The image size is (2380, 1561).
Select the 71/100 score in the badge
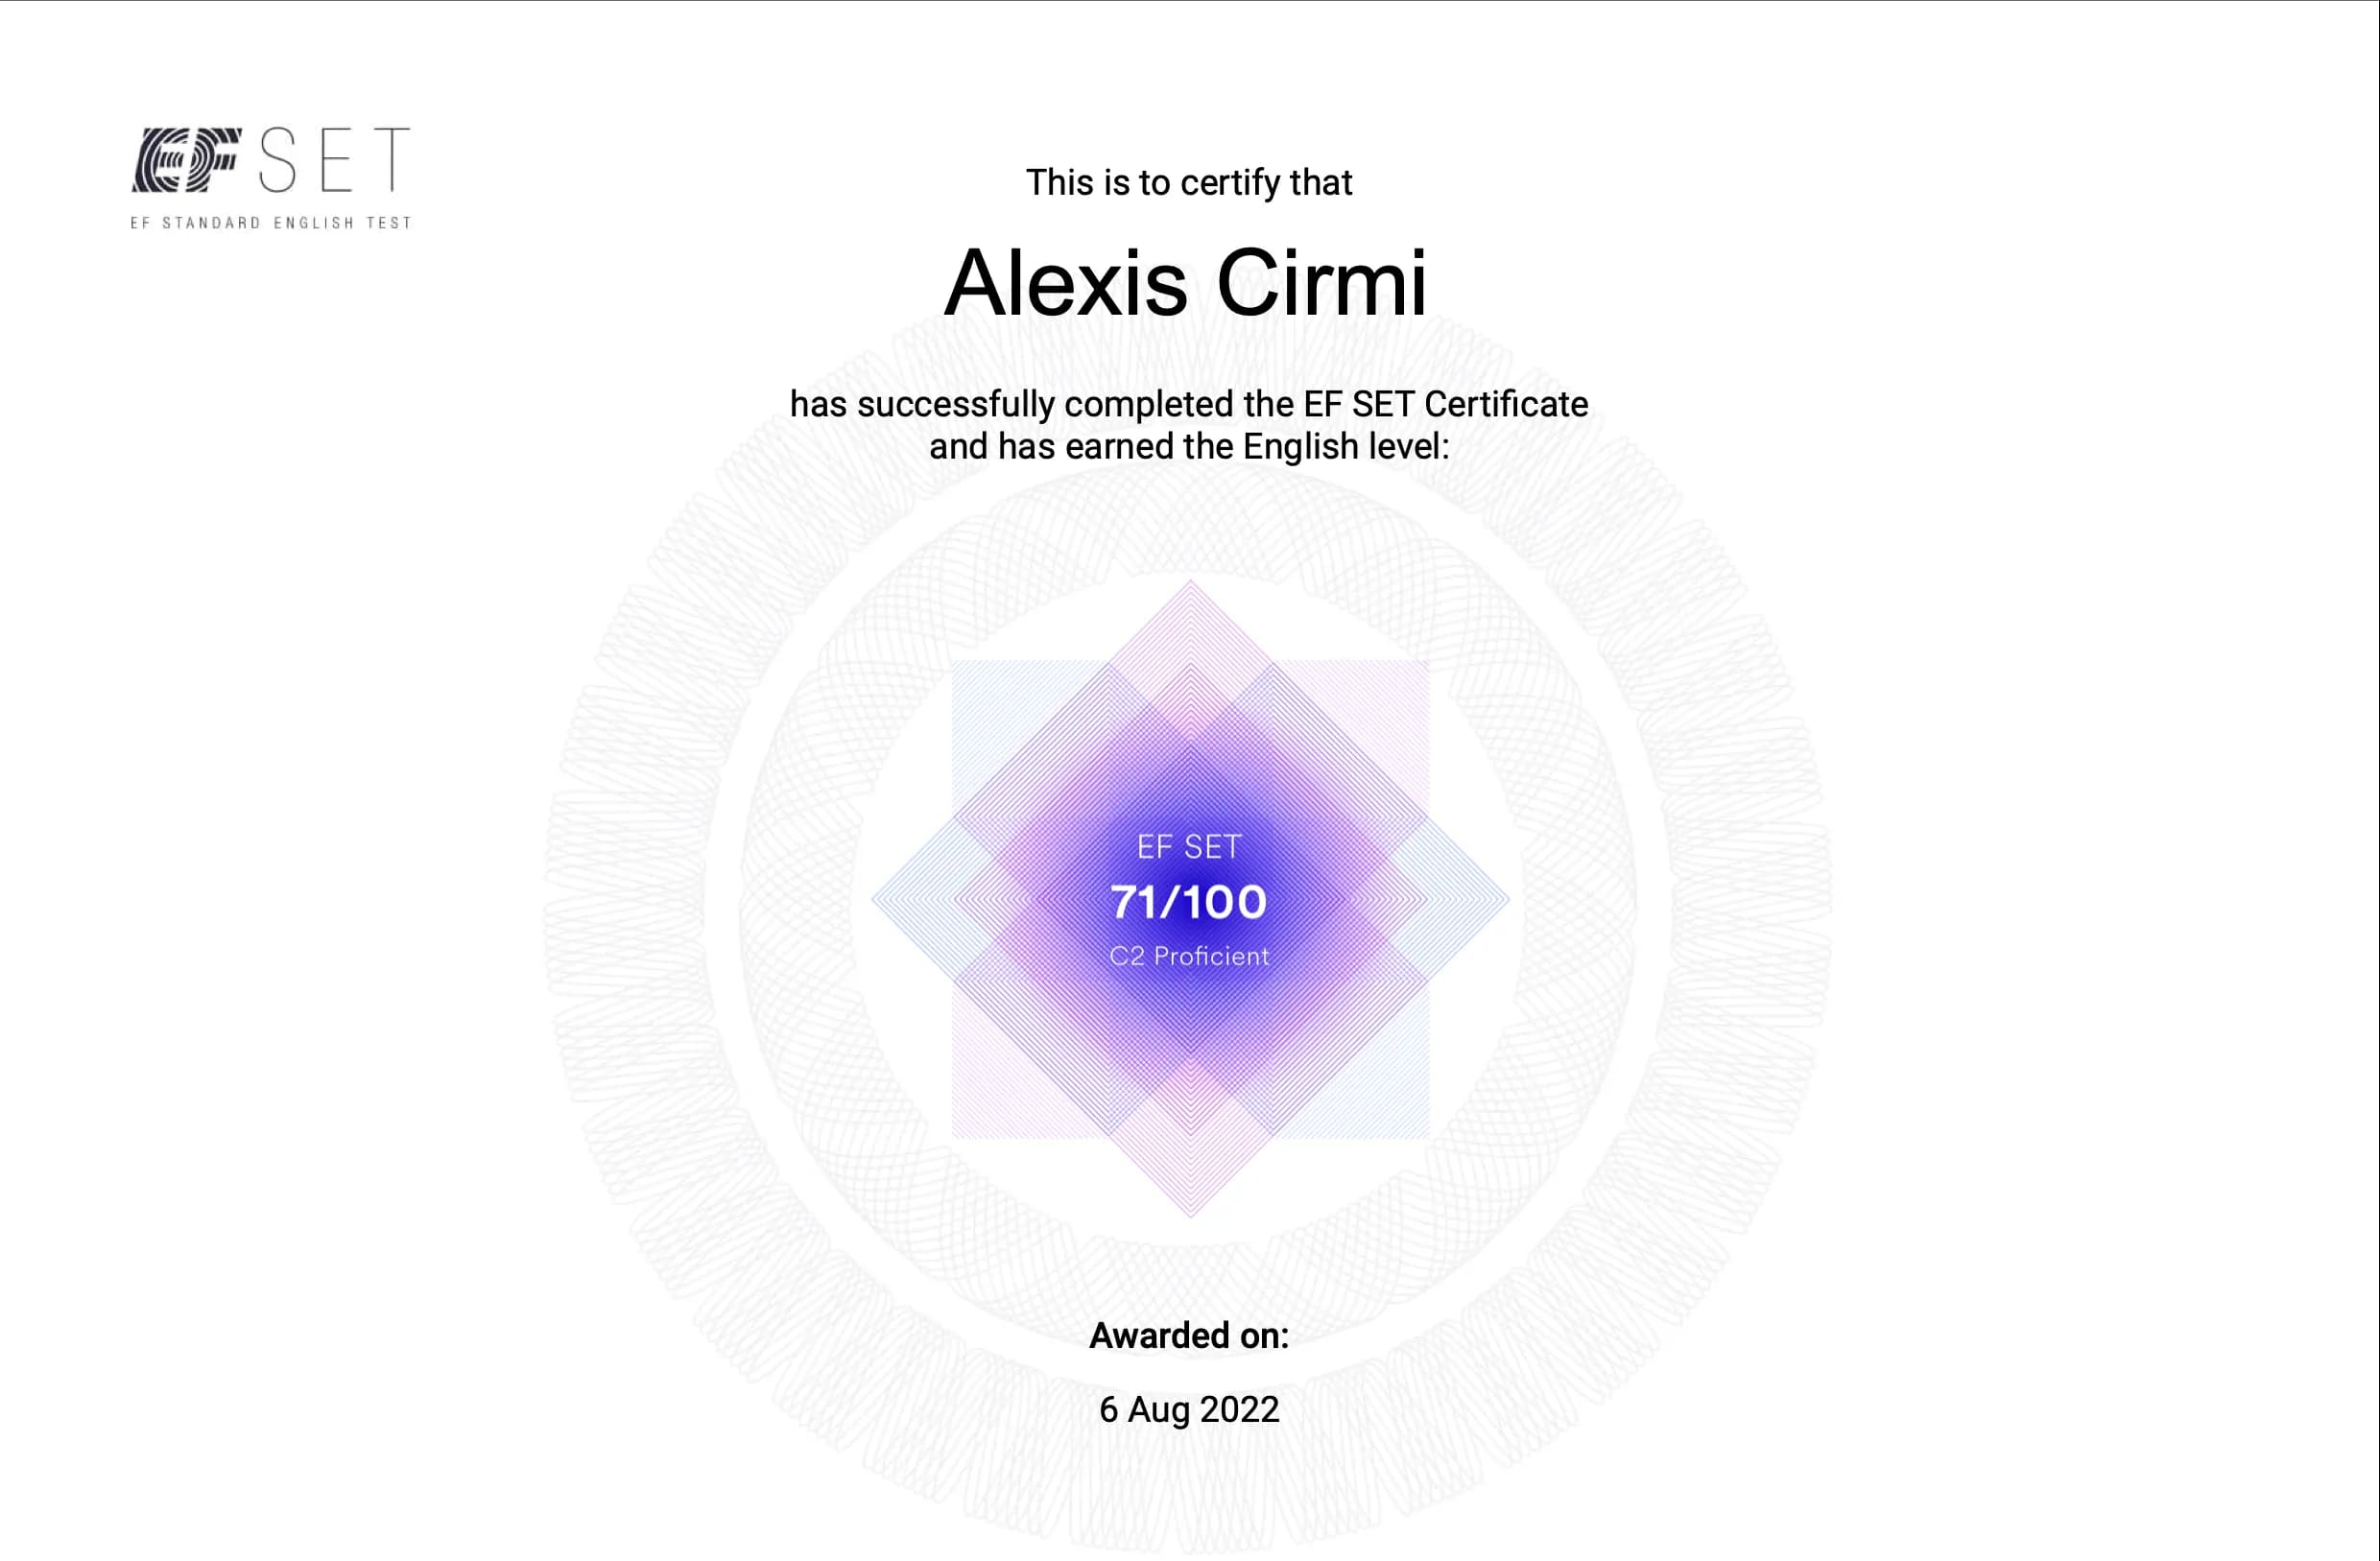tap(1189, 902)
